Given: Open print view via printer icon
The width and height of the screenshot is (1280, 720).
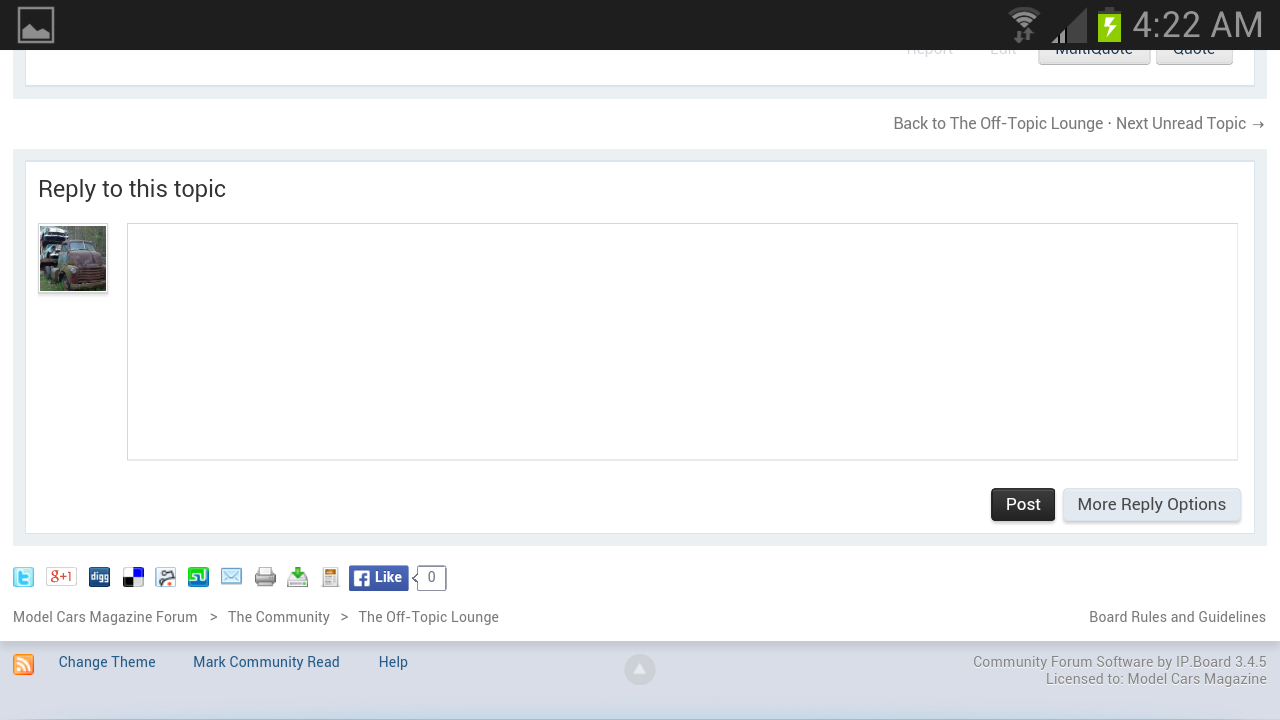Looking at the screenshot, I should click(265, 577).
